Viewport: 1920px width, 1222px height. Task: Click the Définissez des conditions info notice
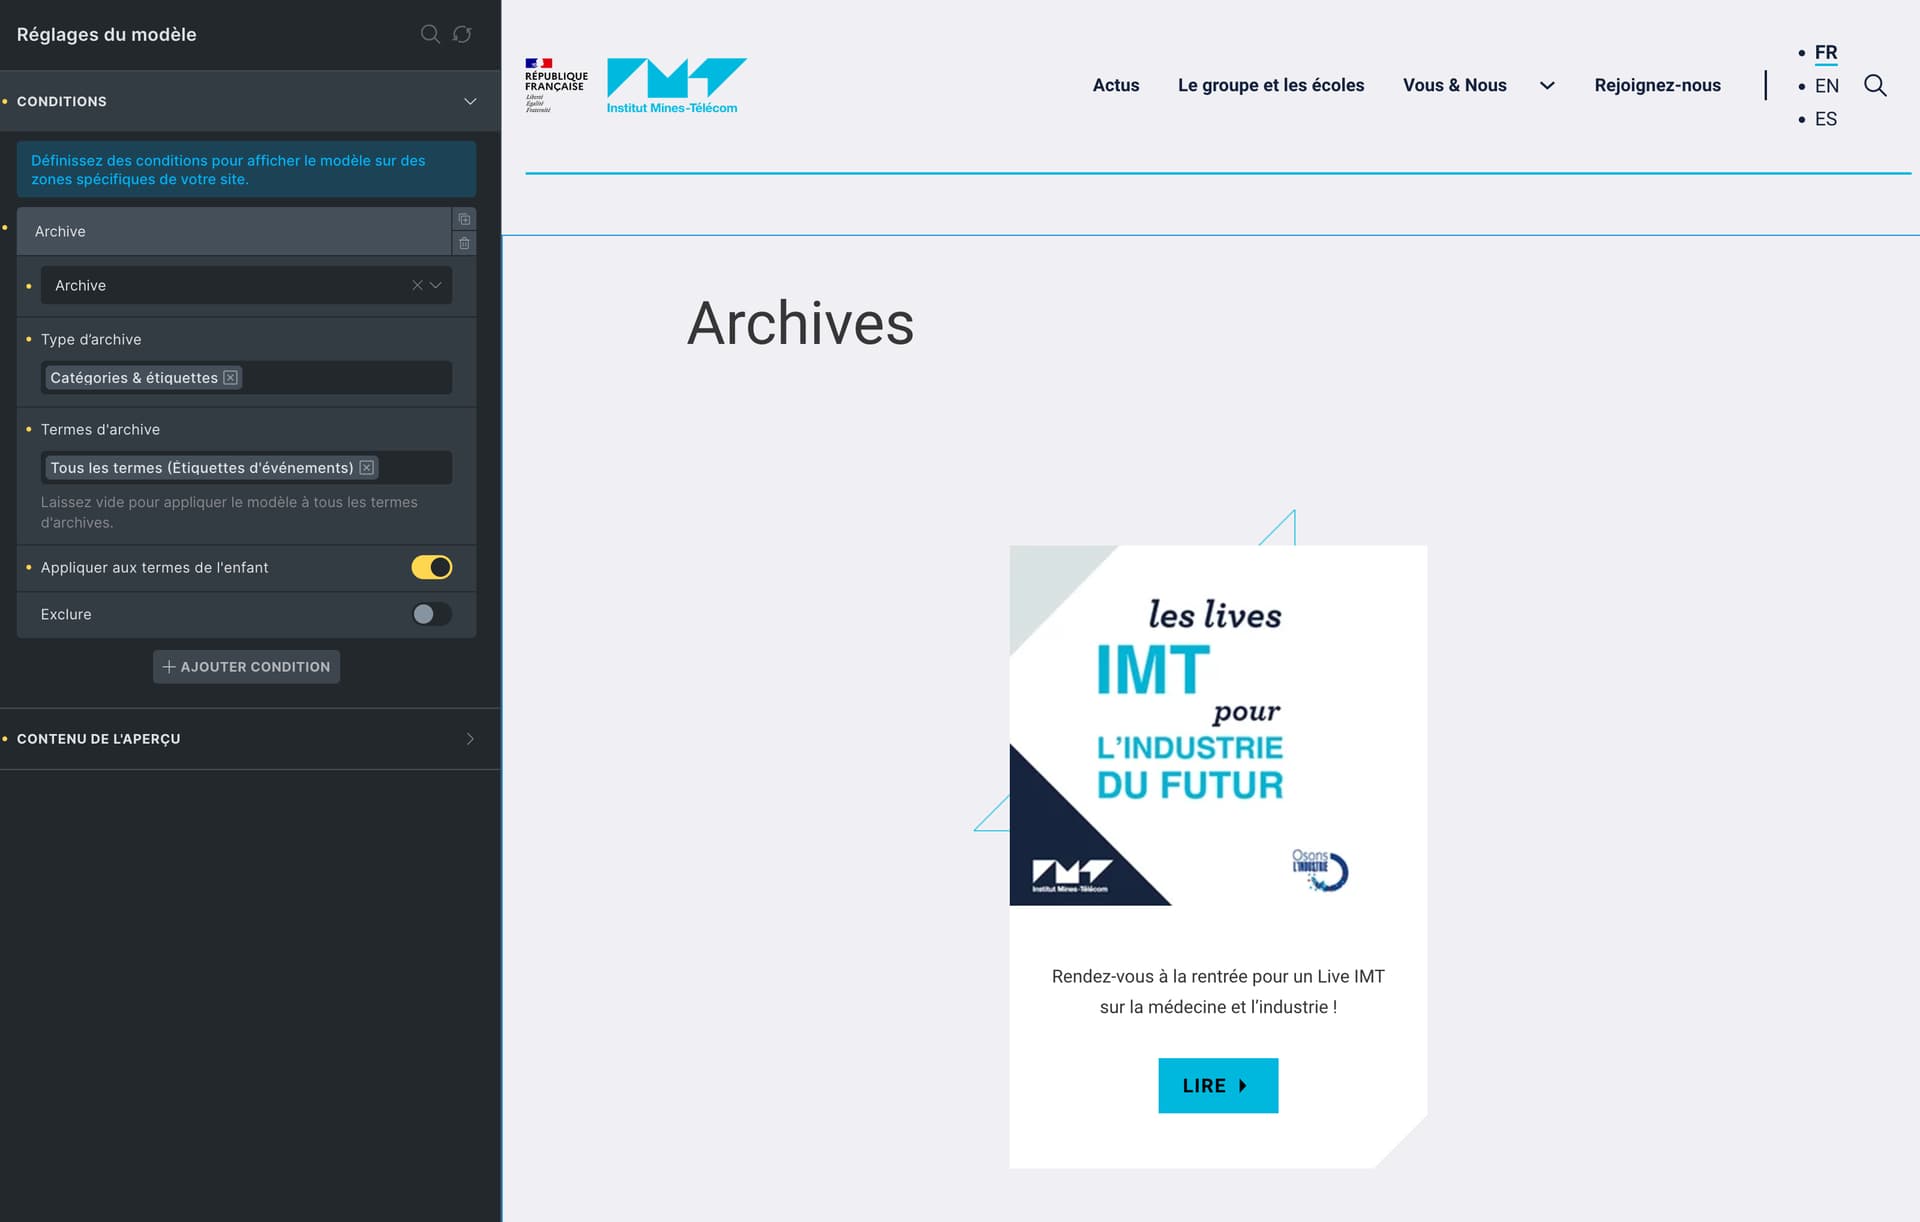[246, 169]
